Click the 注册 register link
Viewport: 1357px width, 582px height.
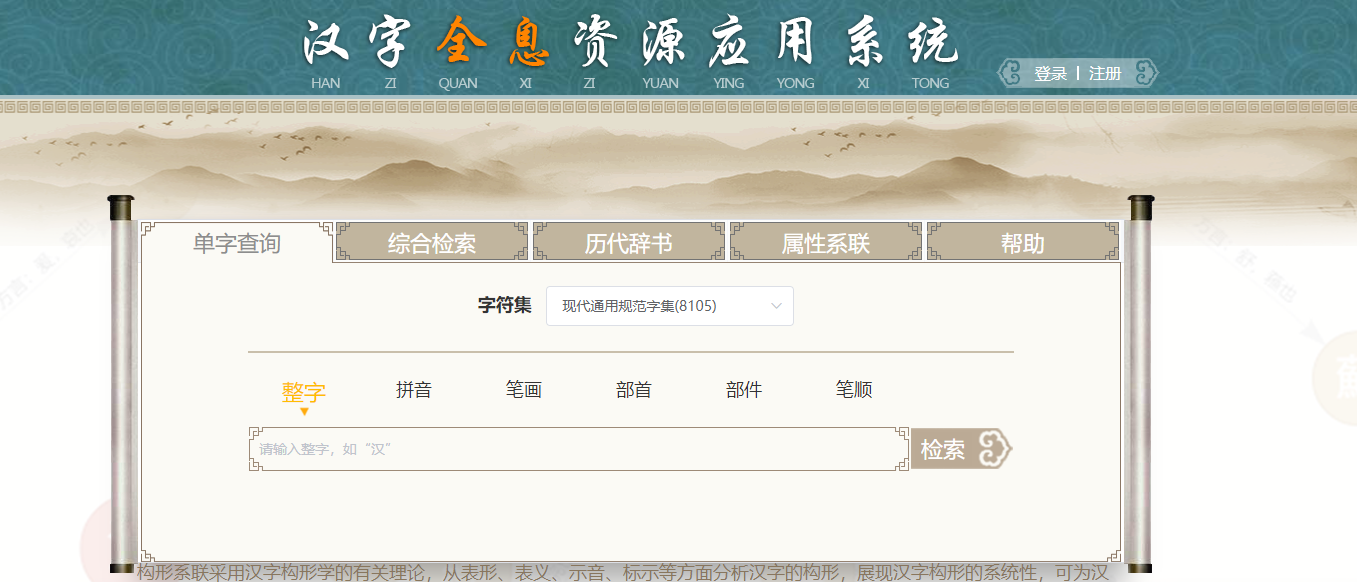click(1105, 74)
